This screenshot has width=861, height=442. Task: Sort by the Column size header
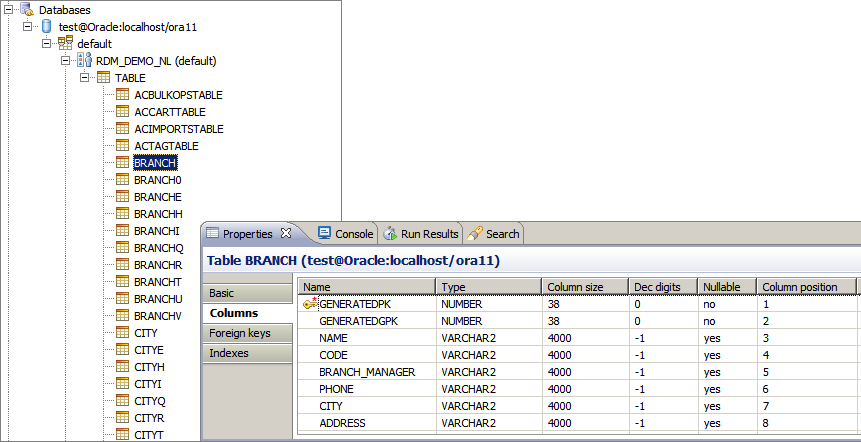(584, 287)
